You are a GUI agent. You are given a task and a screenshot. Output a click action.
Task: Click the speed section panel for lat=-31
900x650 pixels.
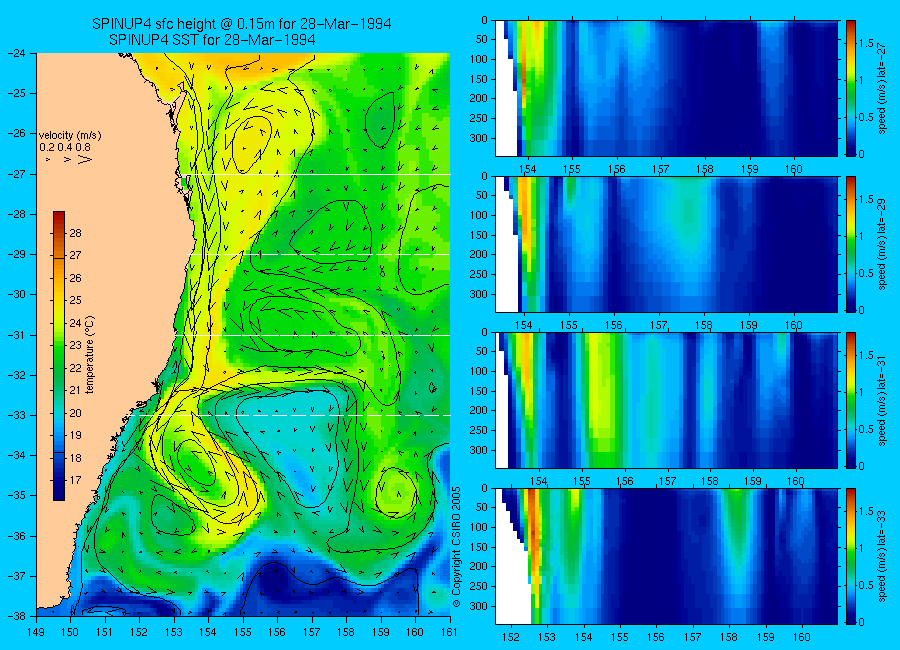pyautogui.click(x=666, y=400)
